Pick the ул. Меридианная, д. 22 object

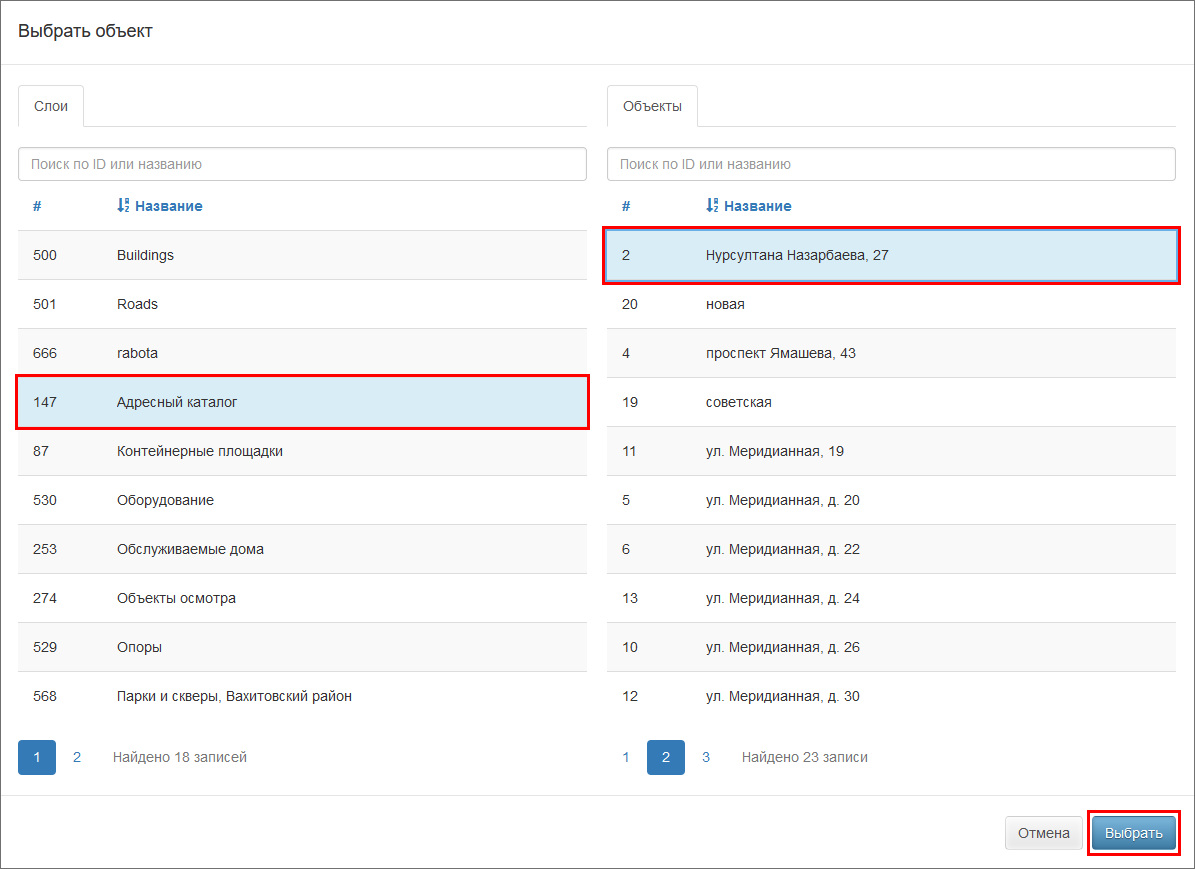tap(890, 549)
